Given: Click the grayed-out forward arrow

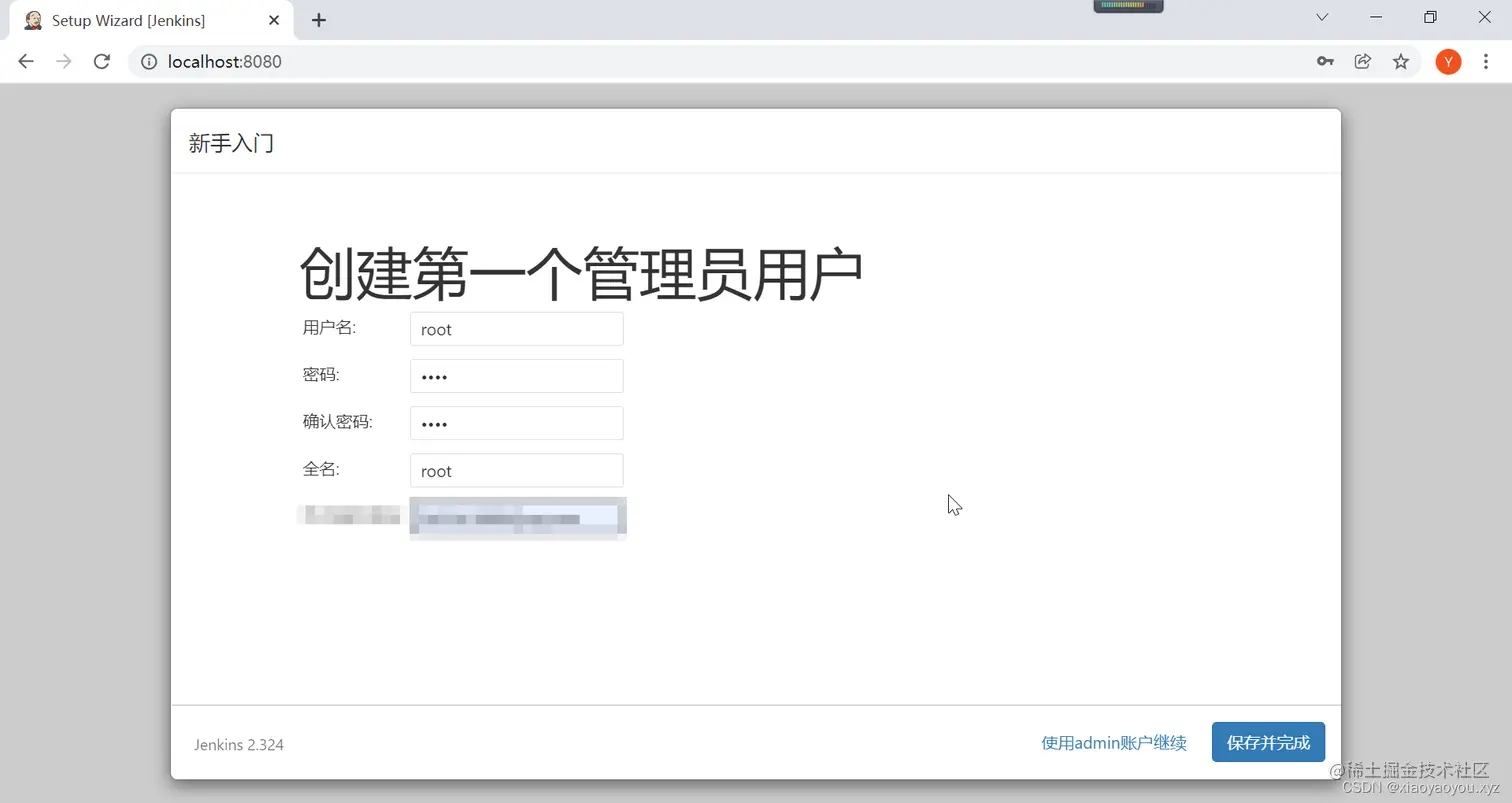Looking at the screenshot, I should (x=63, y=61).
